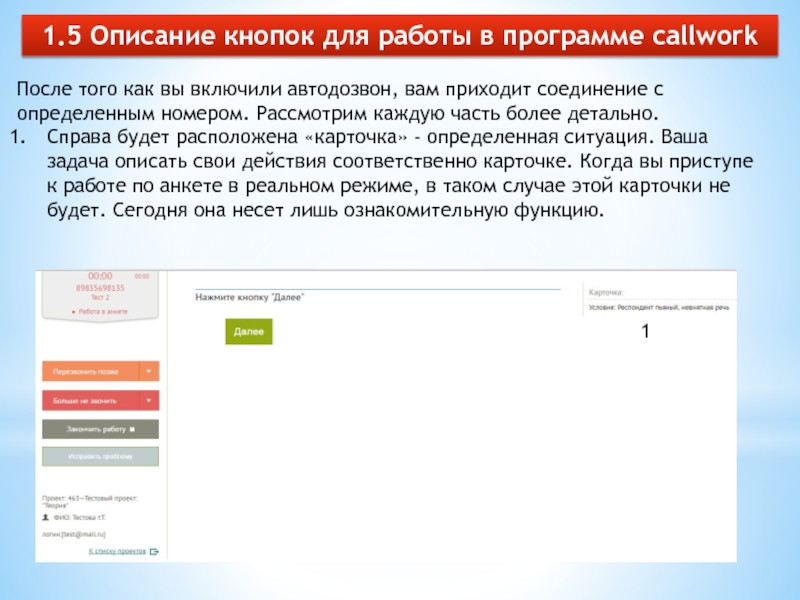
Task: Click the stop square icon in "Закончить работу"
Action: (132, 430)
